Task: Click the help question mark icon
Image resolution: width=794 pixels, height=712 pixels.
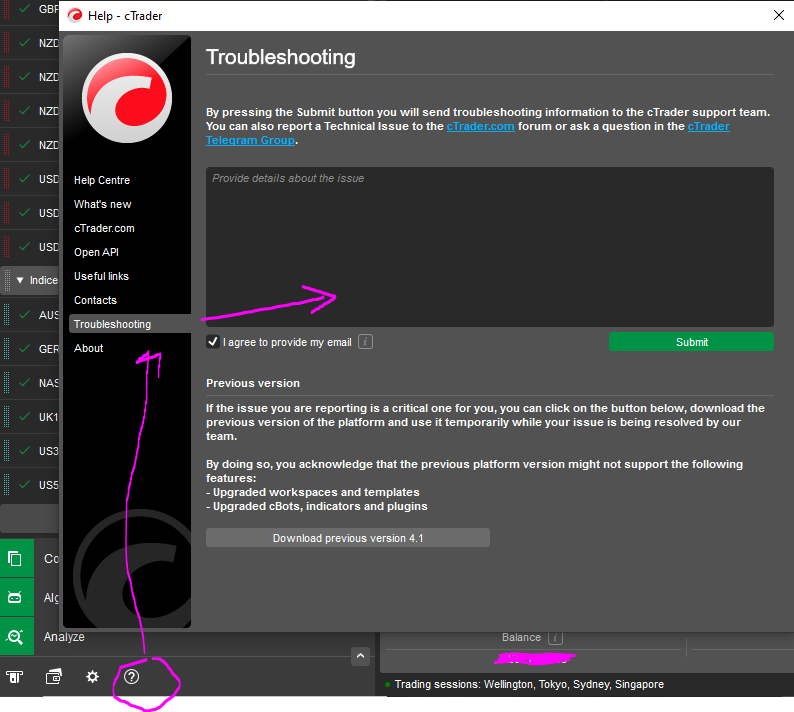Action: pyautogui.click(x=132, y=677)
